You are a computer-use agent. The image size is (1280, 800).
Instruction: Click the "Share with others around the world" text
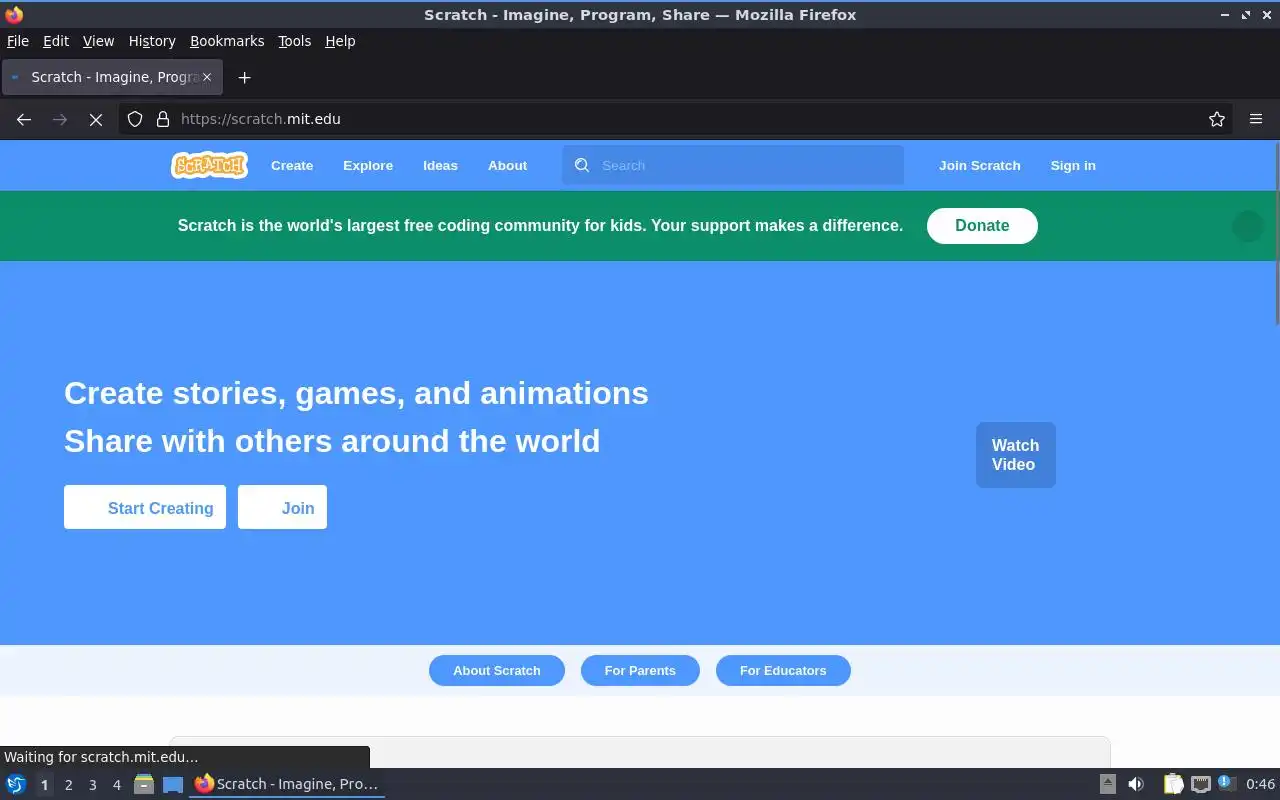(332, 441)
